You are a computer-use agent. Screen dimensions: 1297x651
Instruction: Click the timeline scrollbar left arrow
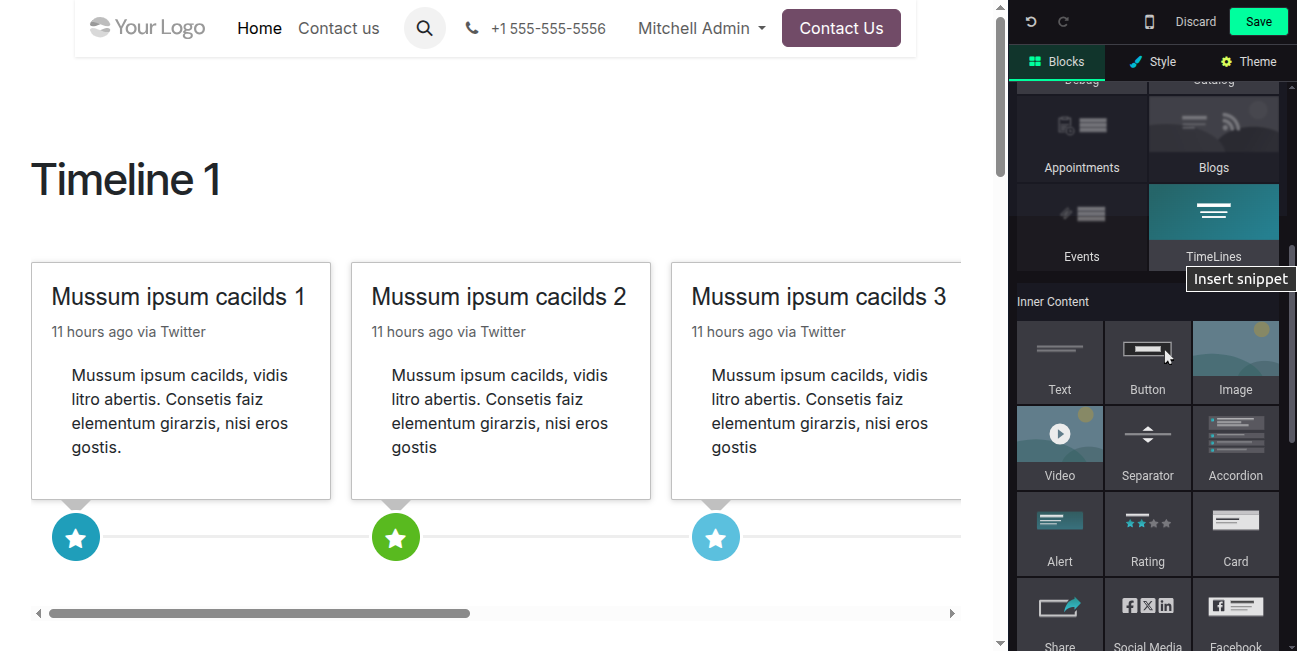click(x=39, y=613)
